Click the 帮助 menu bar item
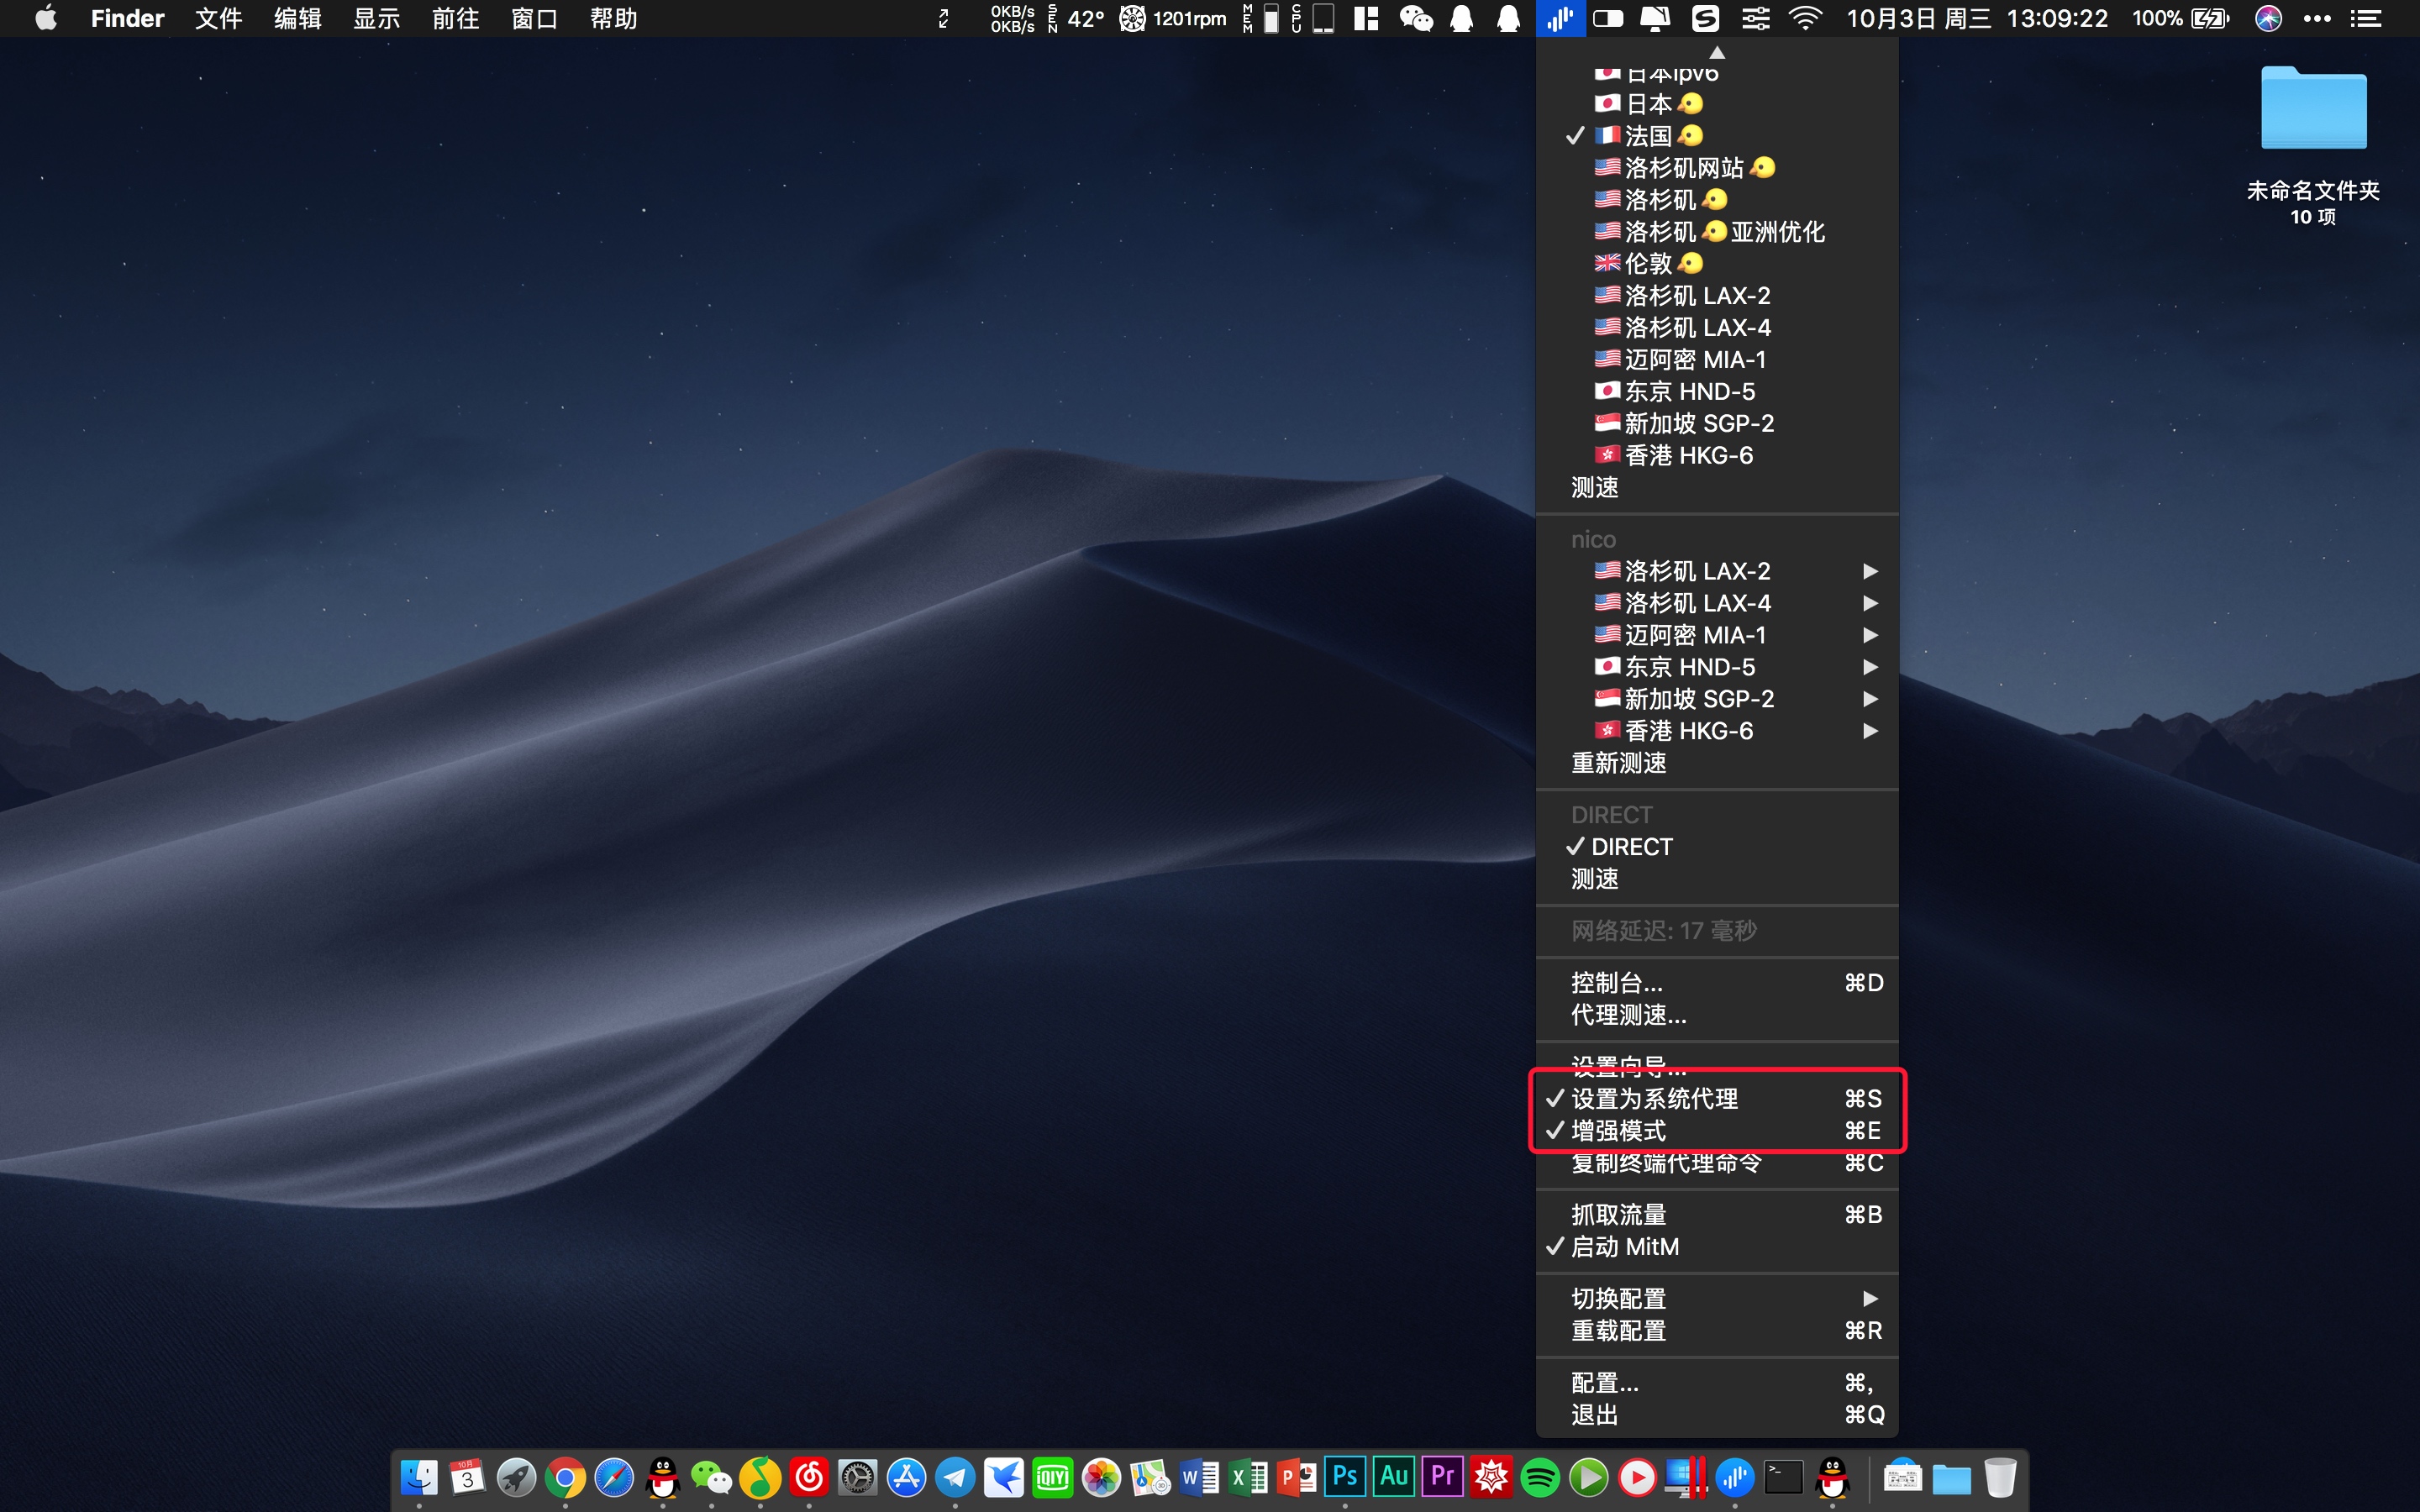The height and width of the screenshot is (1512, 2420). point(613,18)
